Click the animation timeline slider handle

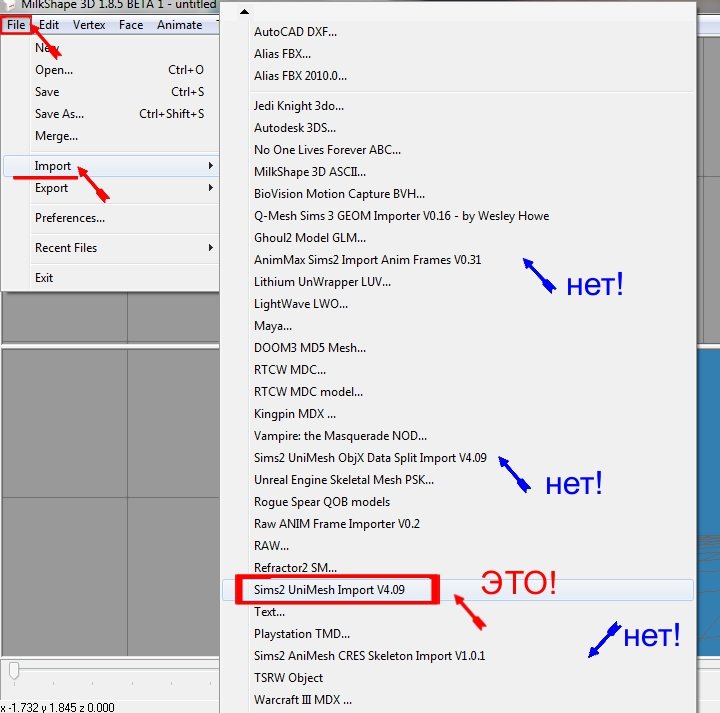coord(14,671)
